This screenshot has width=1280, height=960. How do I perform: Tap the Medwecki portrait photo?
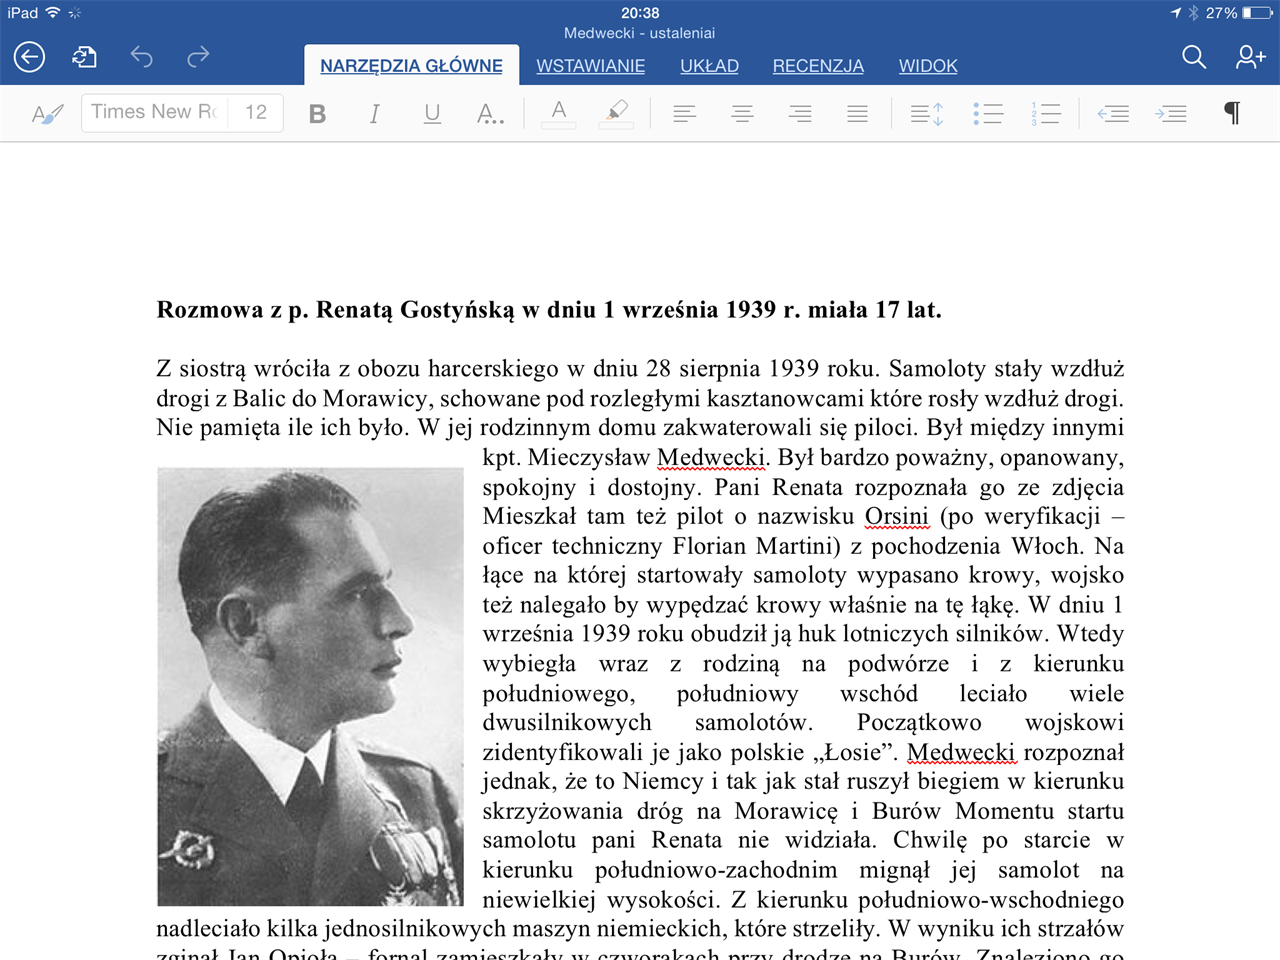point(310,685)
